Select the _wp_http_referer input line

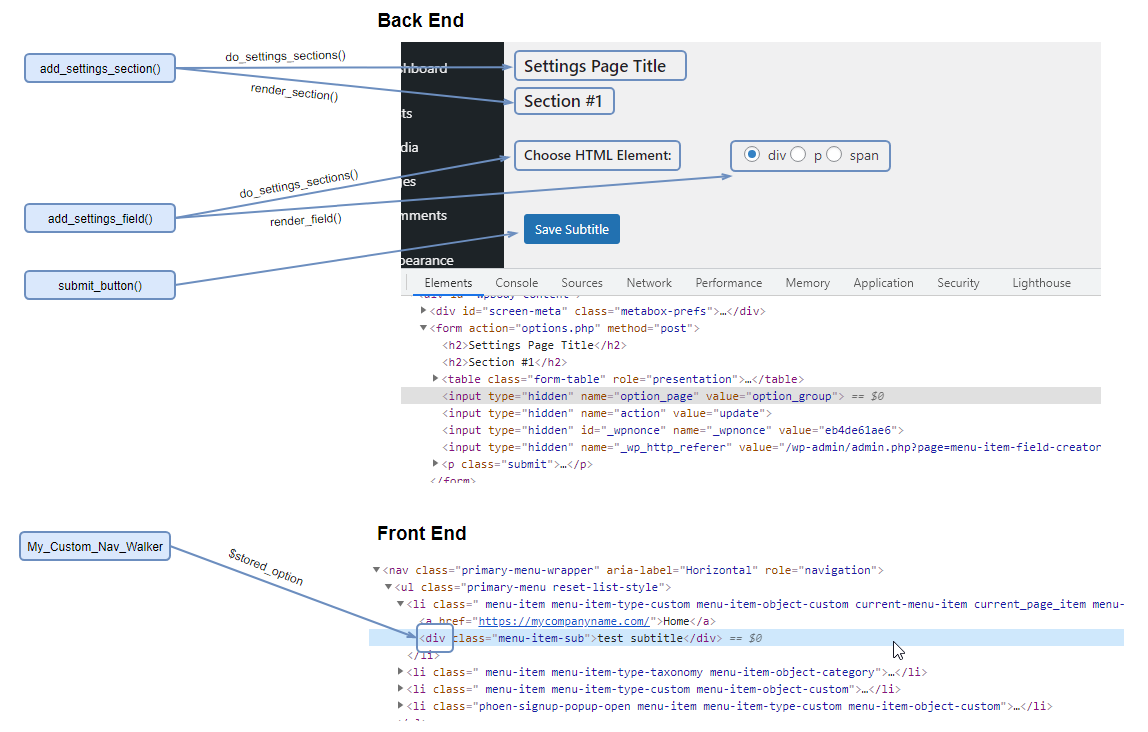771,447
